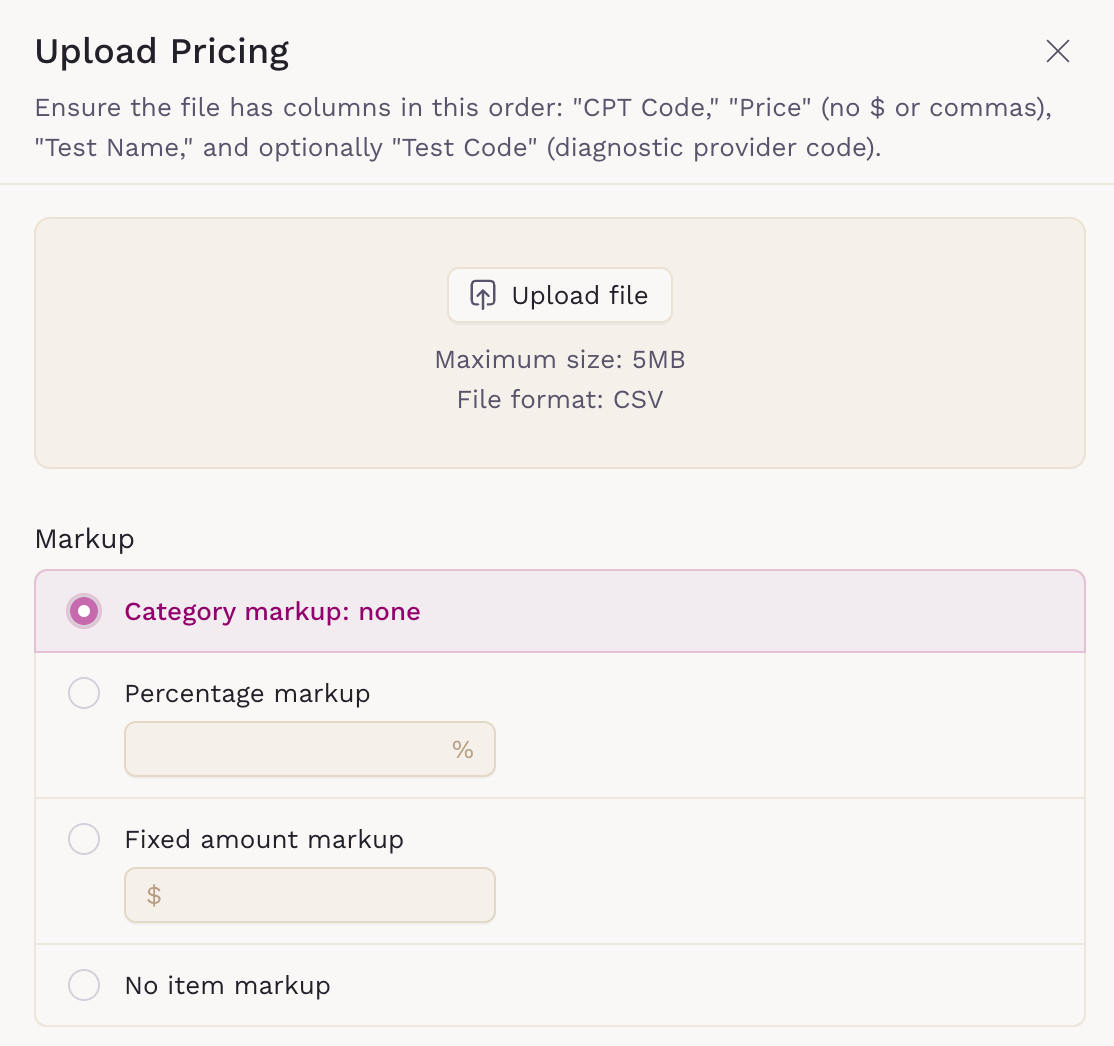
Task: Click the Upload Pricing dialog title
Action: 162,51
